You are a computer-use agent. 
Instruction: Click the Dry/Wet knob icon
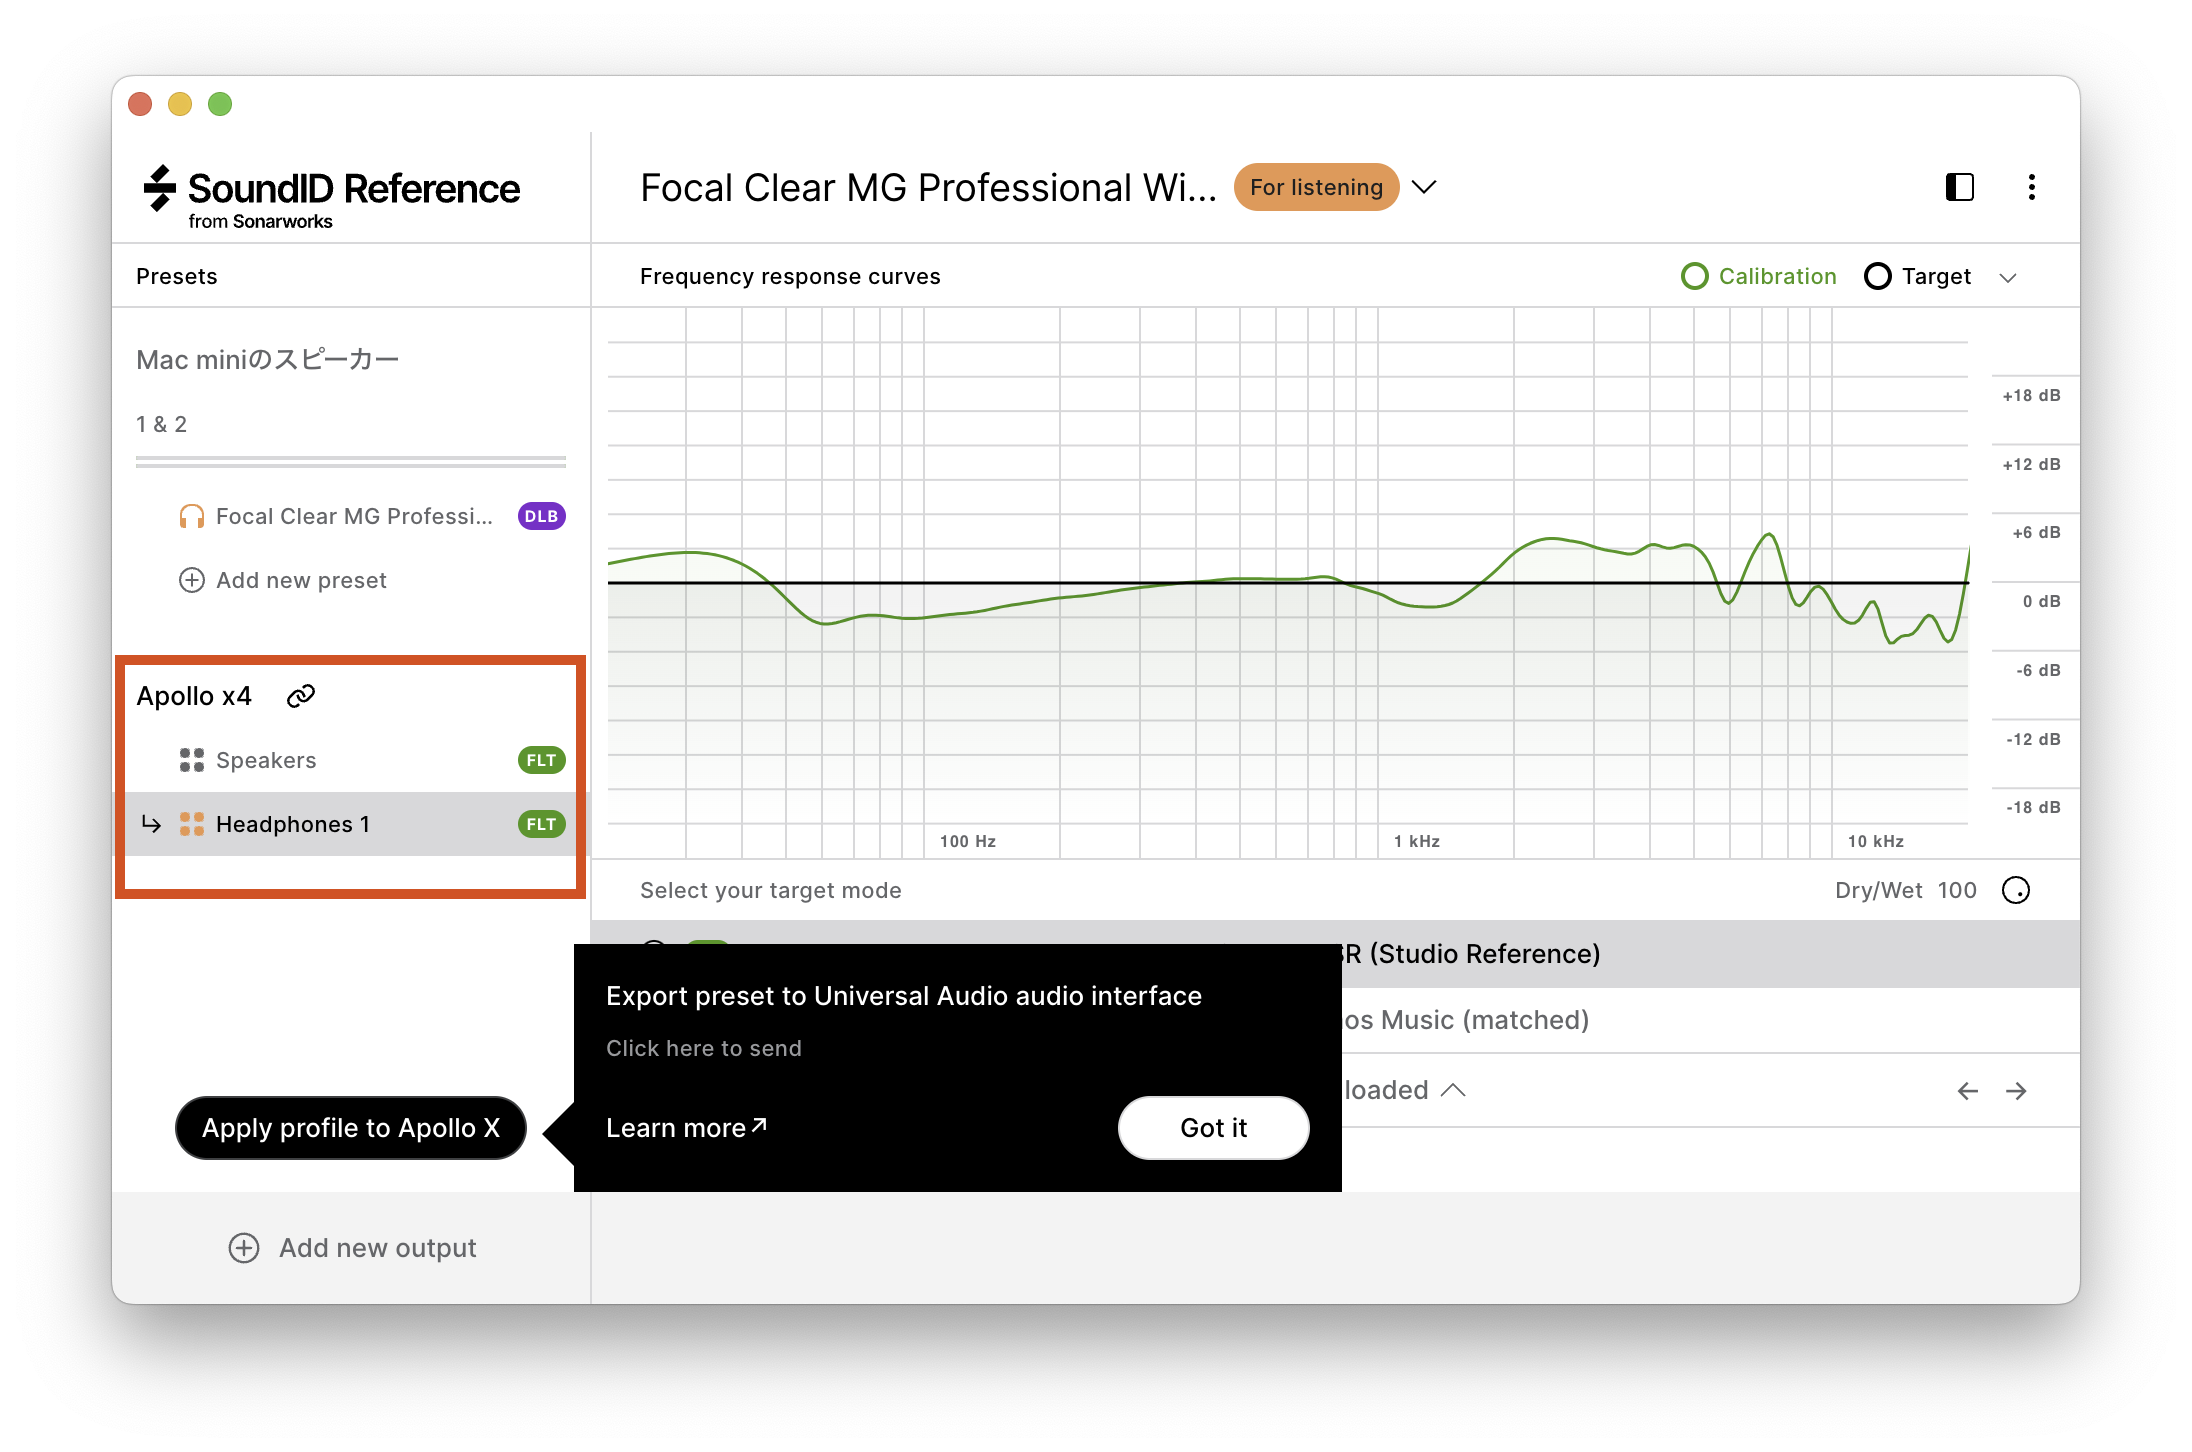point(2016,890)
